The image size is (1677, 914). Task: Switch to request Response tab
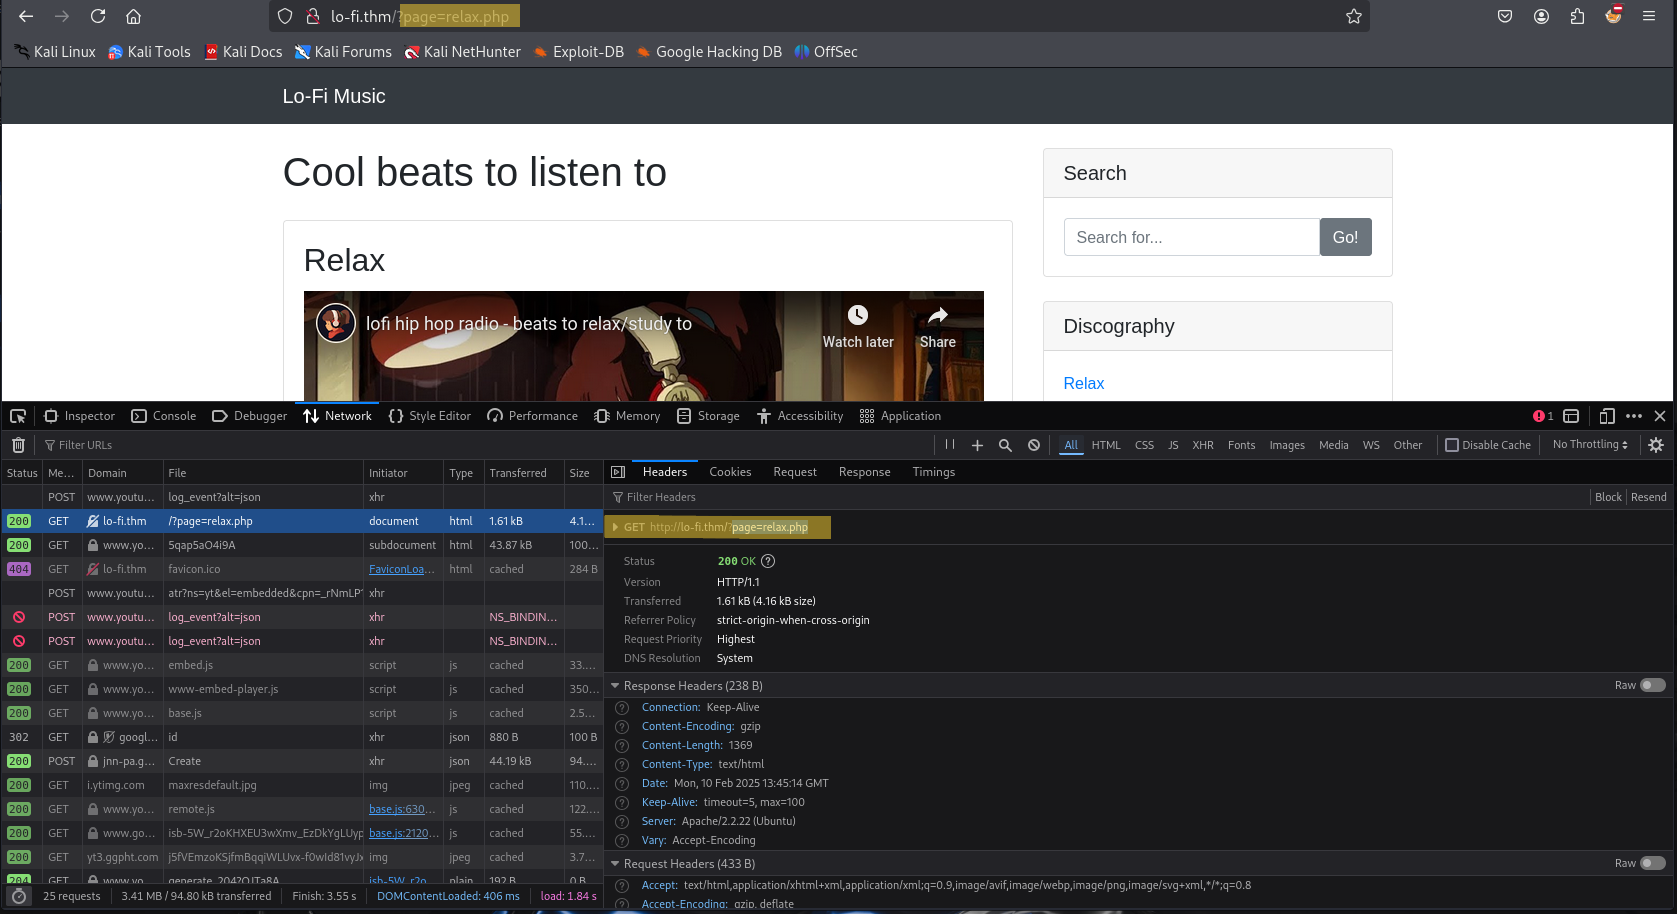864,472
